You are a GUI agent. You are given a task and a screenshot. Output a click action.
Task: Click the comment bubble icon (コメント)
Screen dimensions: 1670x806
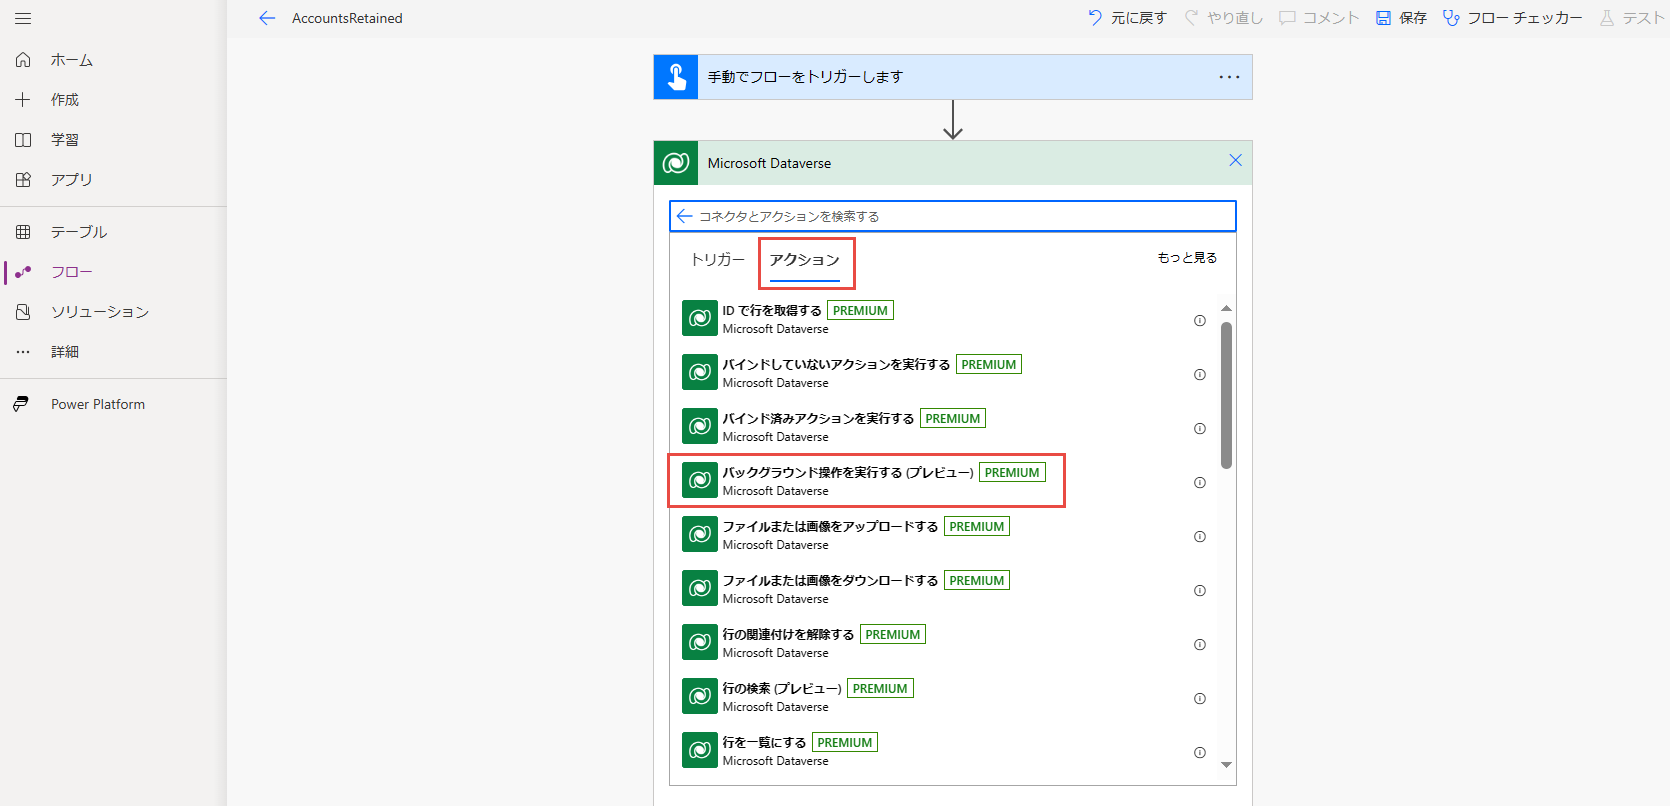pos(1287,18)
